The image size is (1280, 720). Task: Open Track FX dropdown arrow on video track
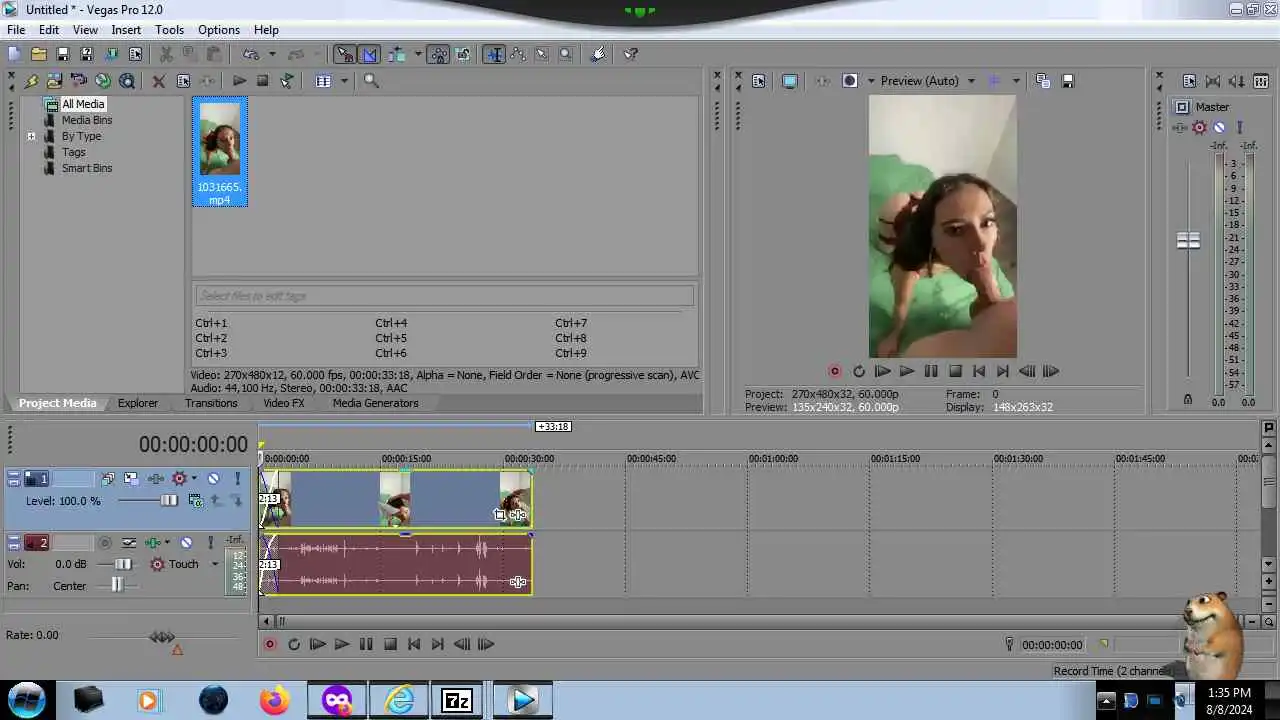tap(194, 478)
